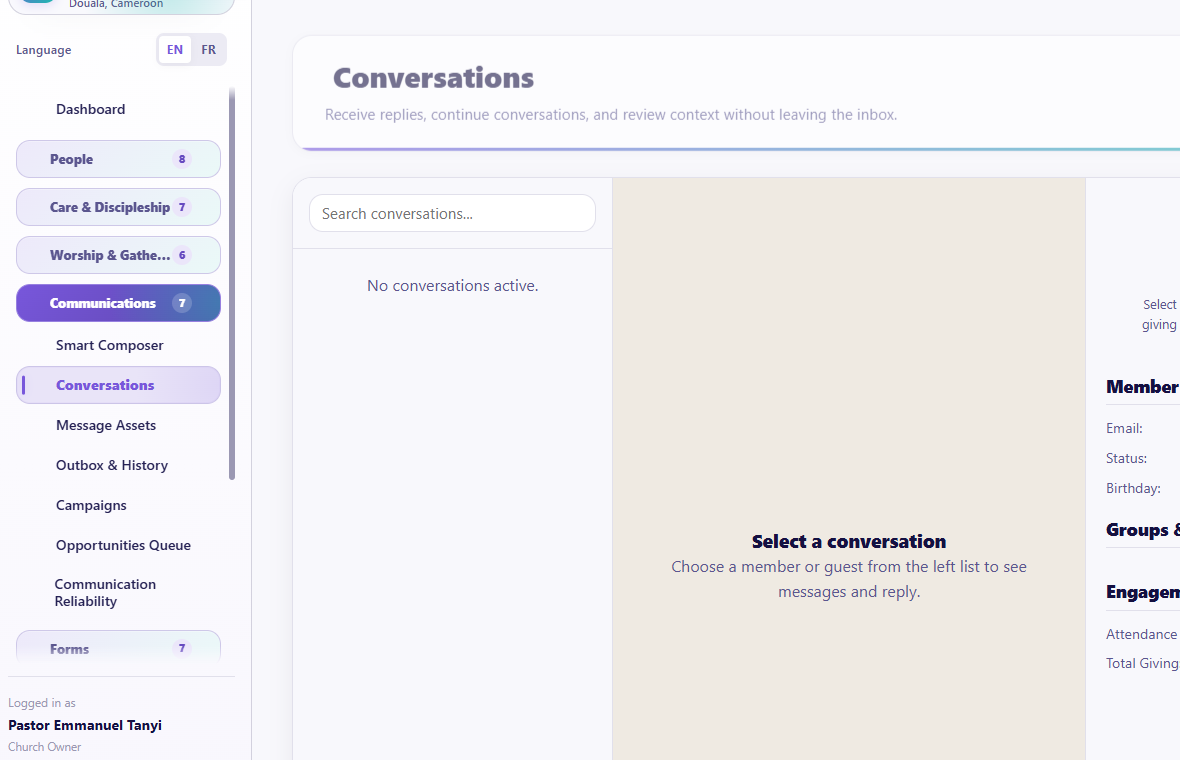Click the Conversations page heading

[433, 78]
